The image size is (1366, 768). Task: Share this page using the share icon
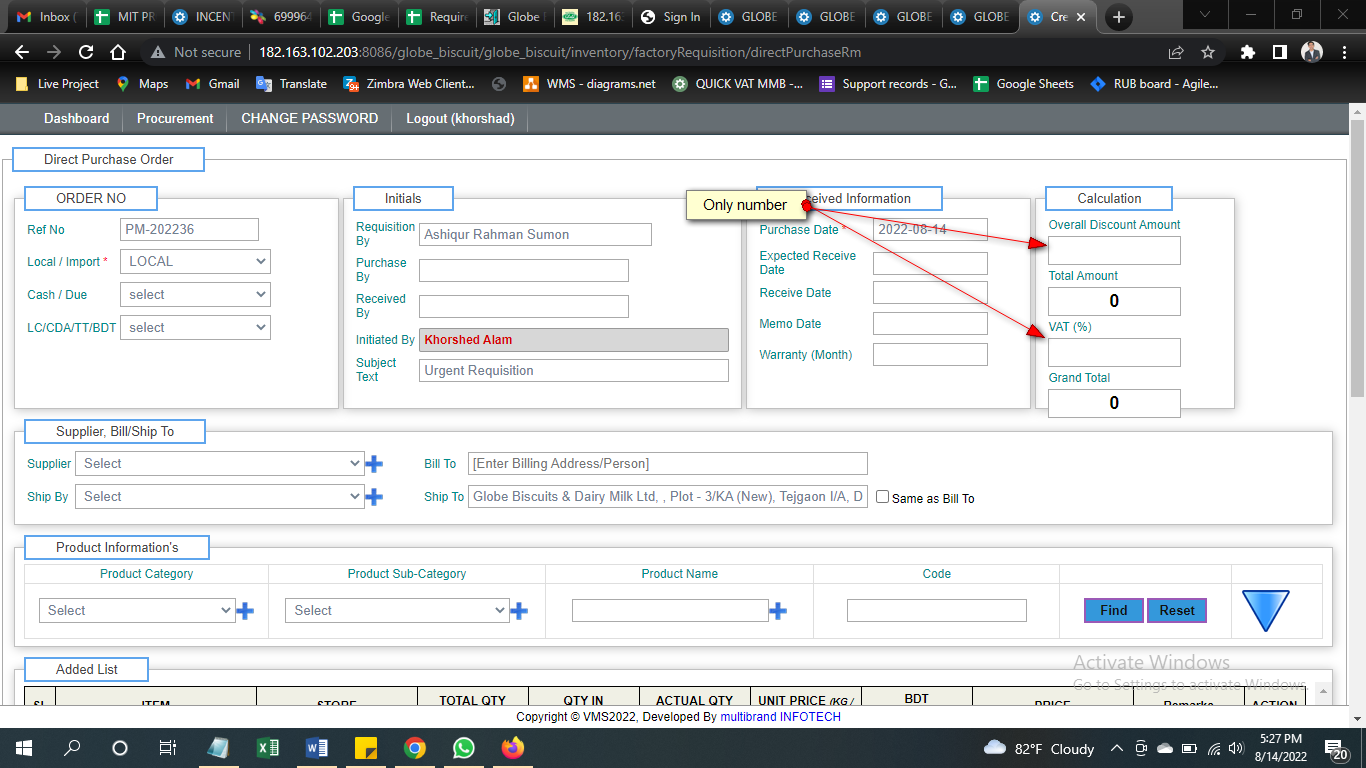pos(1176,52)
